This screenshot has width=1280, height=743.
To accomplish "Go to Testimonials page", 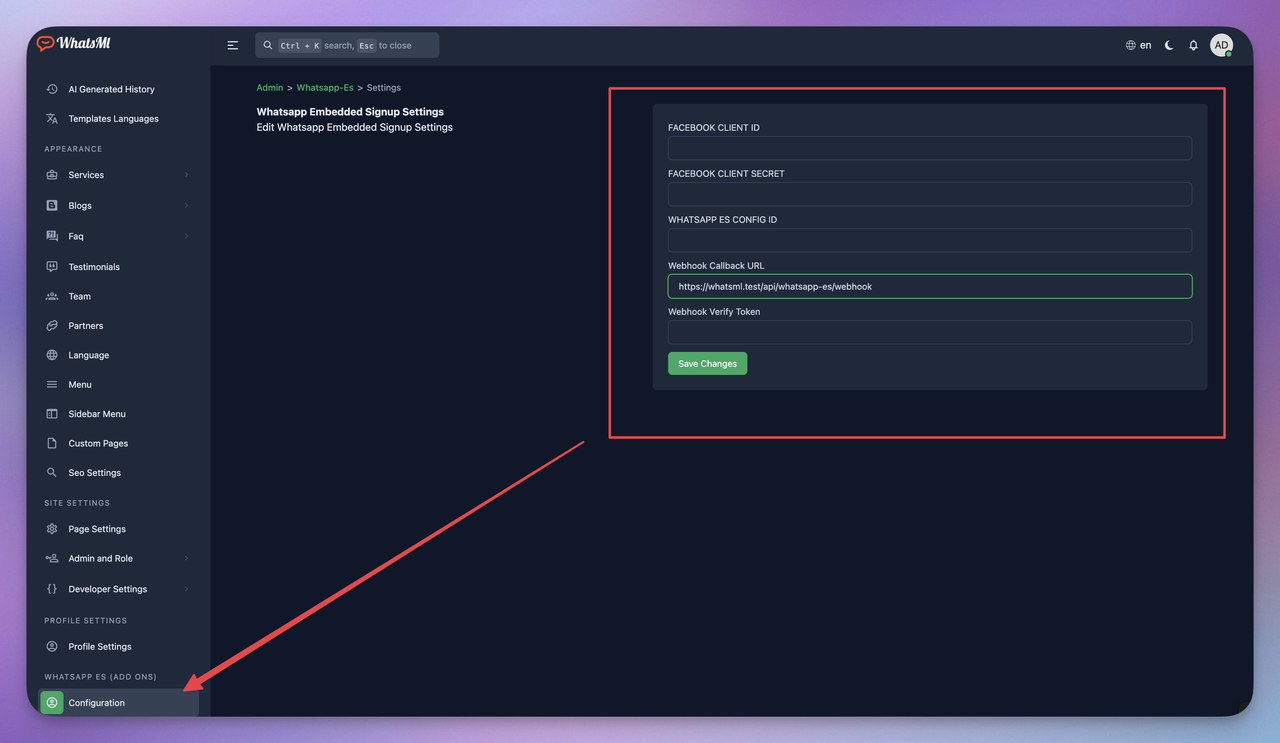I will click(118, 267).
